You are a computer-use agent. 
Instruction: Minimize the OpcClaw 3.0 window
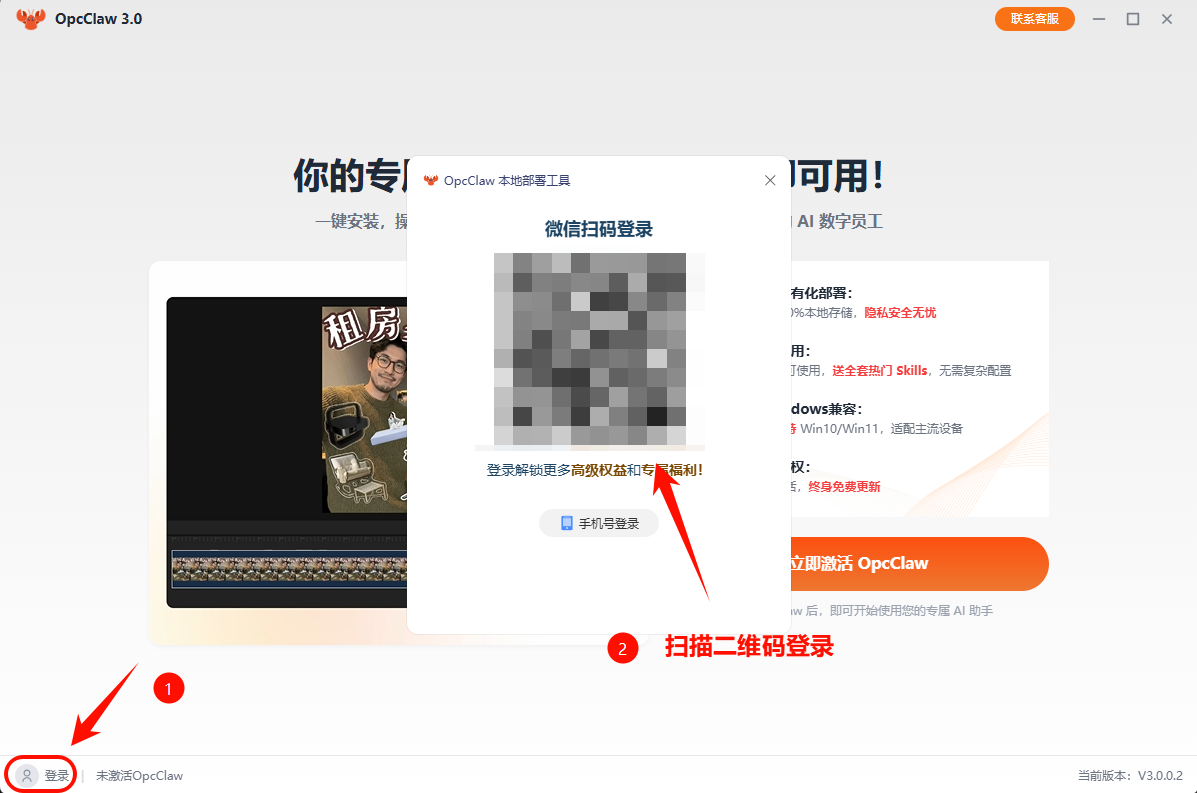[x=1099, y=19]
